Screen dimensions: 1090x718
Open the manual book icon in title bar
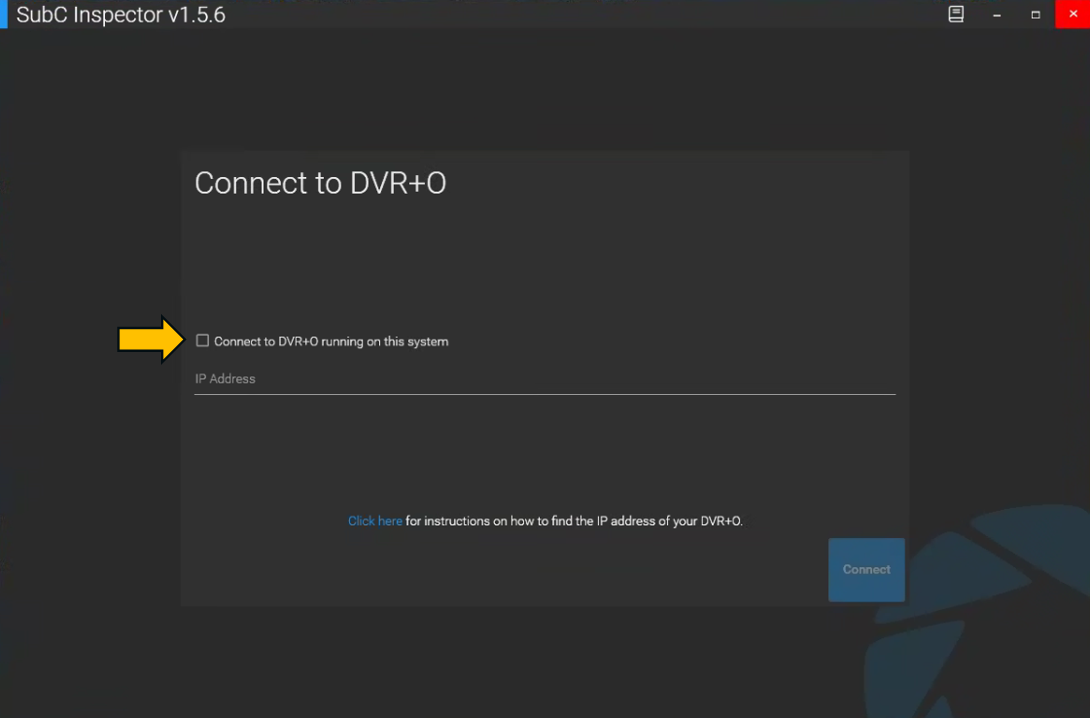click(956, 14)
